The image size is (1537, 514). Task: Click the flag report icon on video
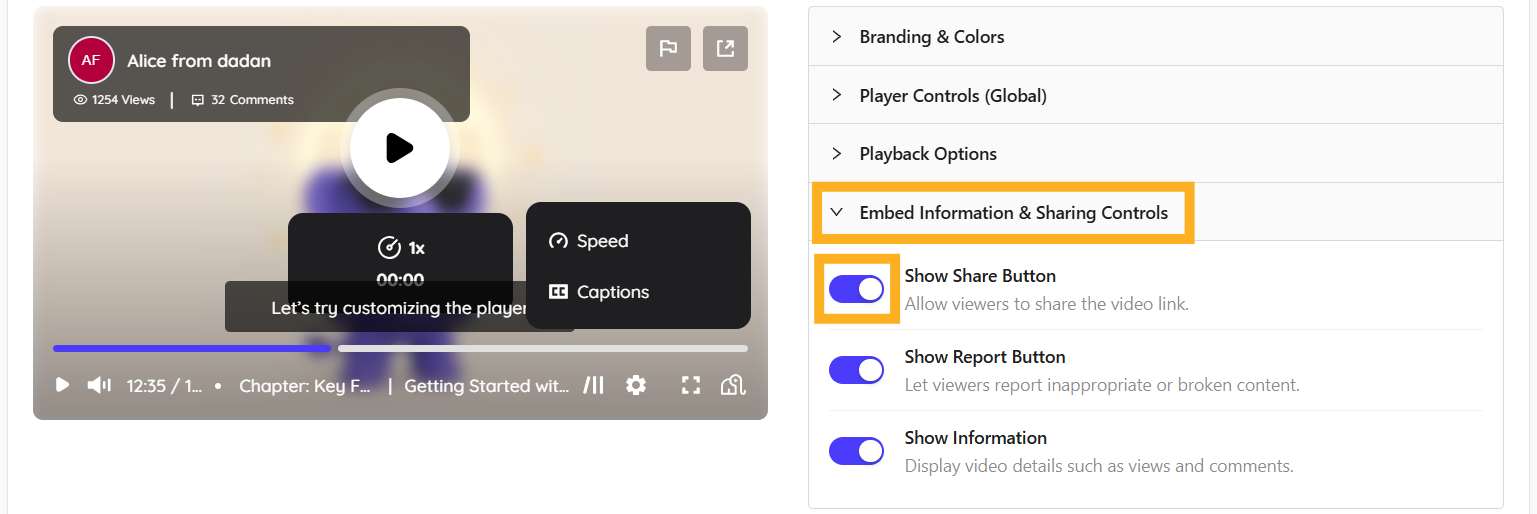668,48
